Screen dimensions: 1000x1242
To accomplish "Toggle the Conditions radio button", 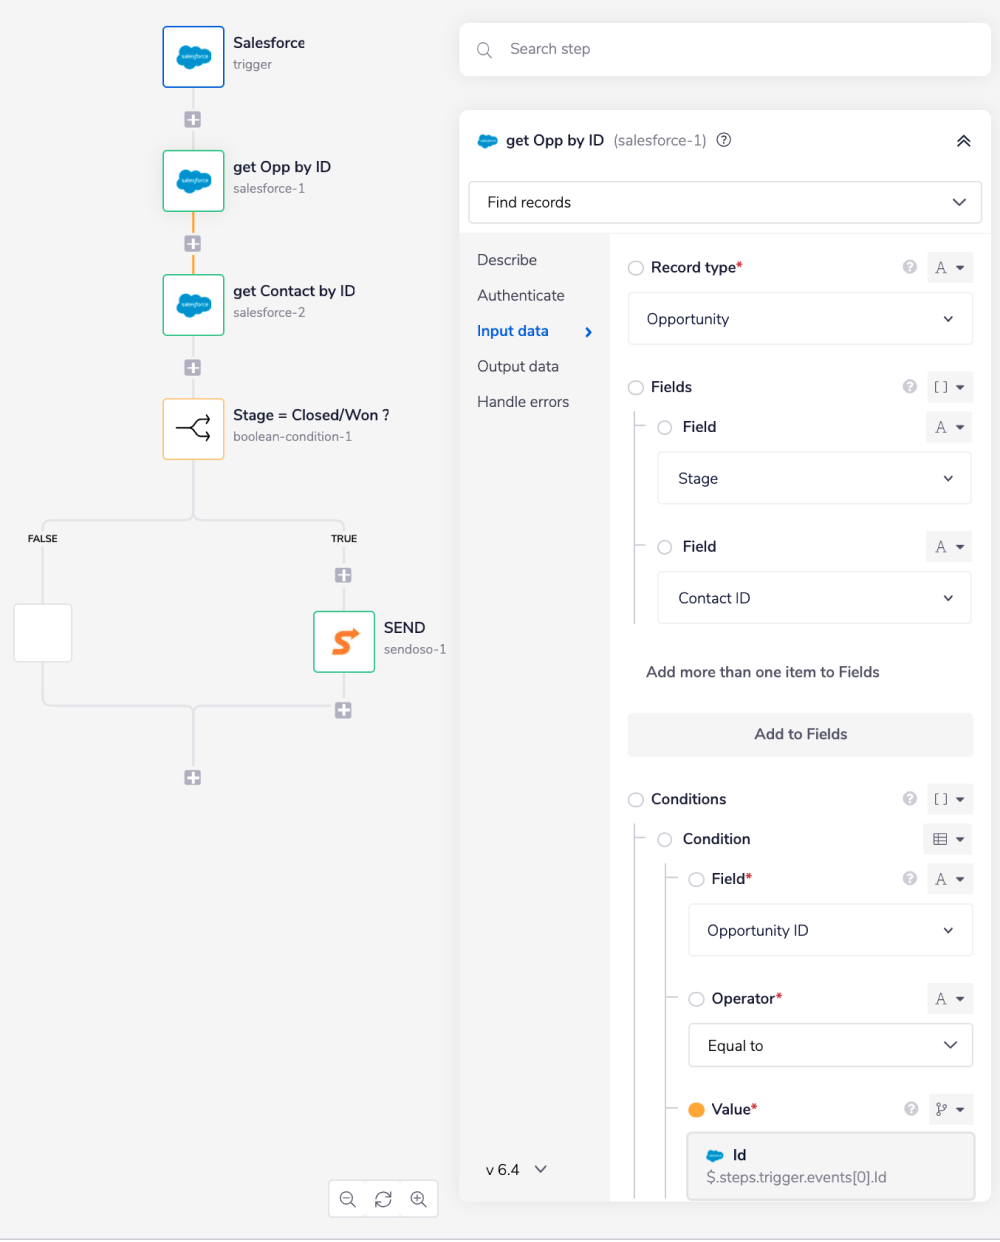I will click(636, 800).
